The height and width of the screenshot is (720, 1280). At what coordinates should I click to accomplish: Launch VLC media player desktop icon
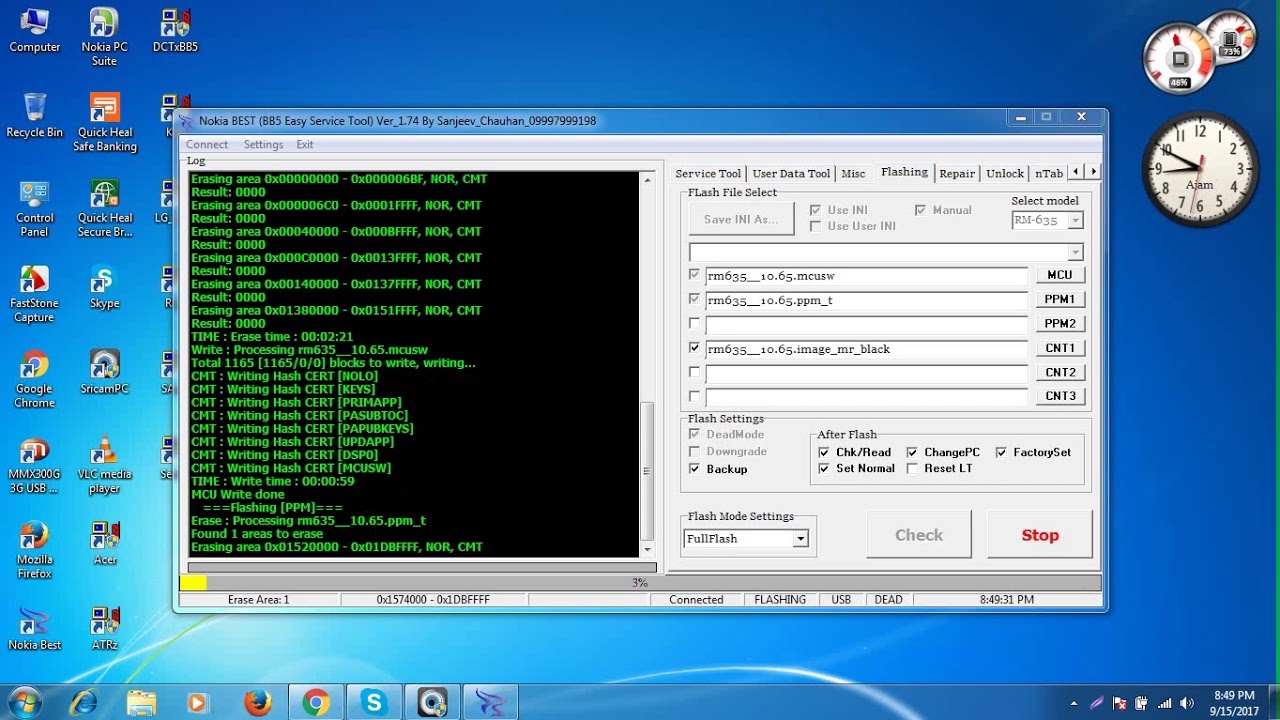pyautogui.click(x=104, y=466)
